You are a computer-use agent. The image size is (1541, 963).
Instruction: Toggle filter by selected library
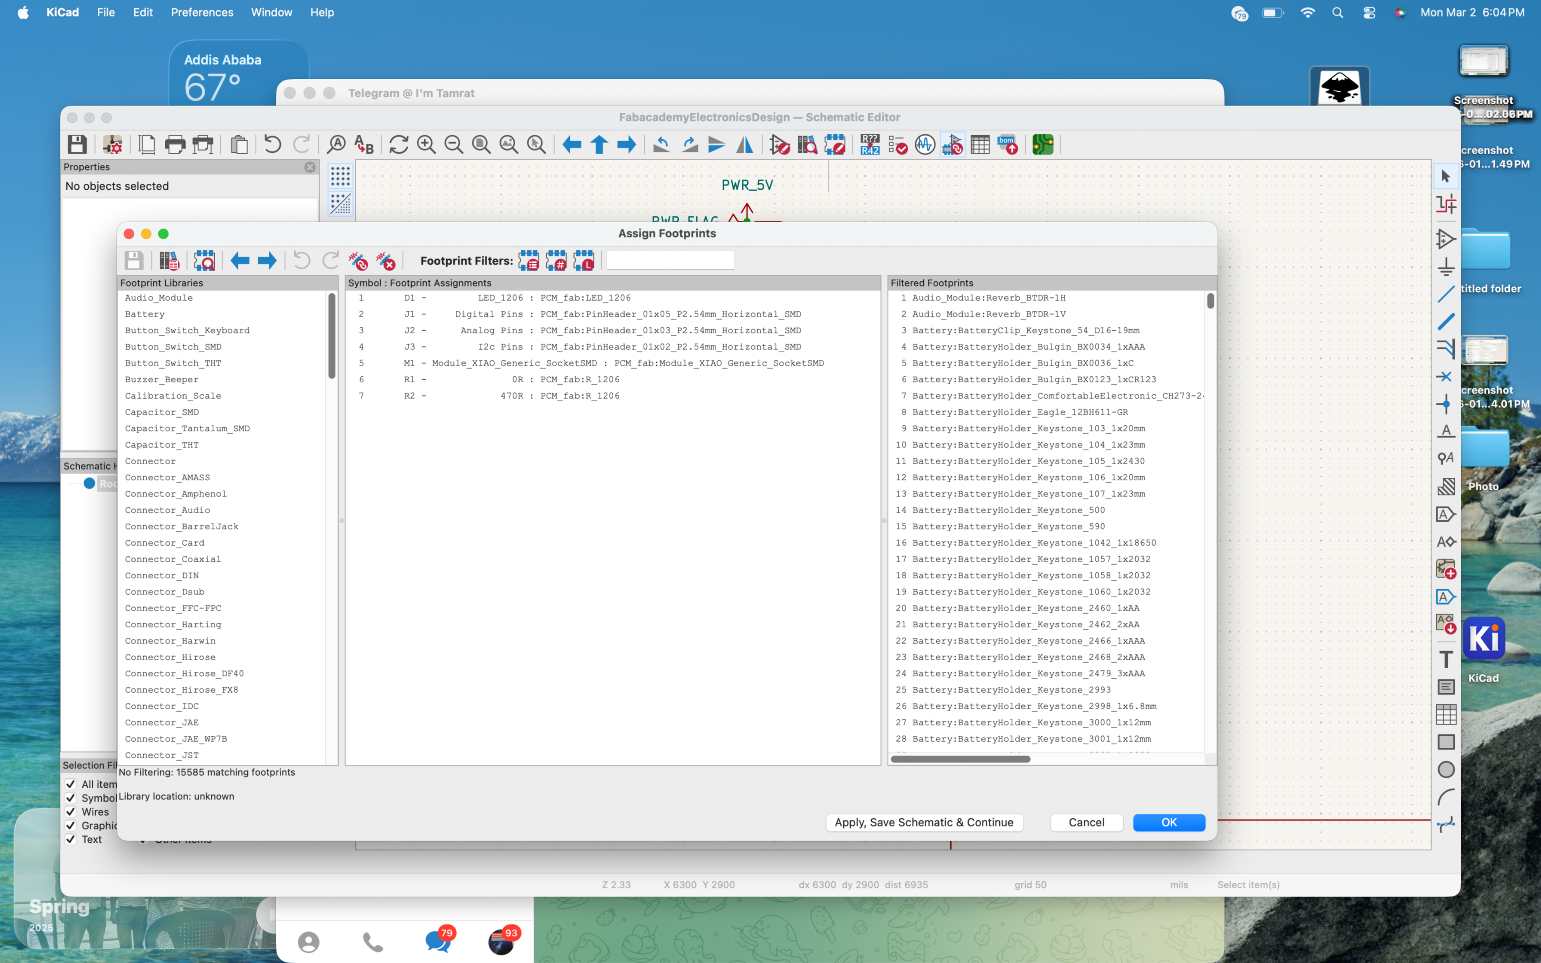pyautogui.click(x=584, y=261)
